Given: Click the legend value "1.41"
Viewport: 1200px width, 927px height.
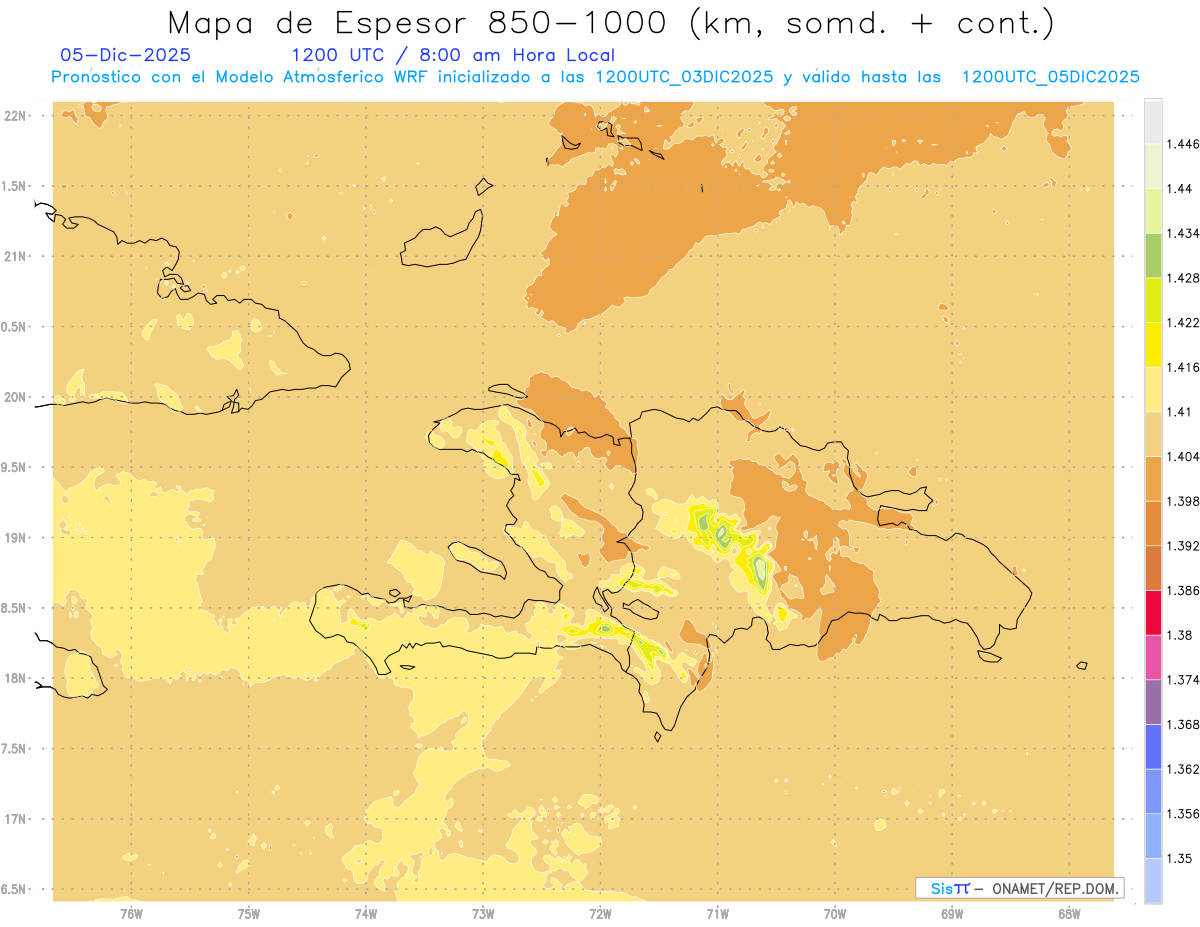Looking at the screenshot, I should point(1181,412).
